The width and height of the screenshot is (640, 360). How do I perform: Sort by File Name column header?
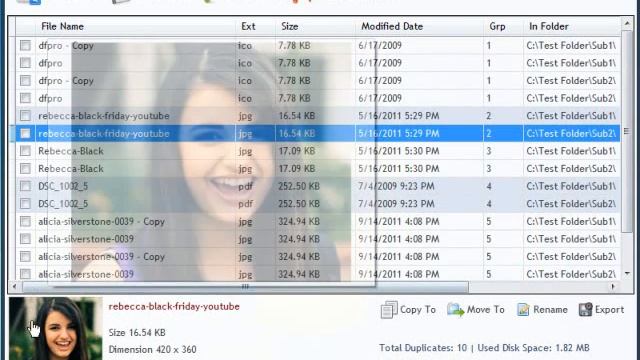coord(62,27)
